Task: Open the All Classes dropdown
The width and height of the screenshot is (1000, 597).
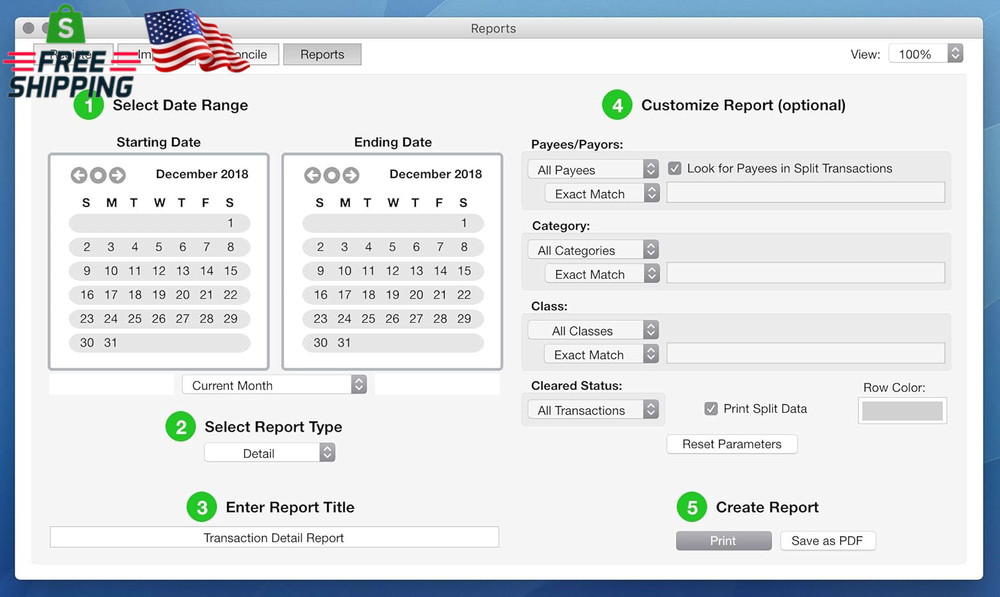Action: (x=593, y=330)
